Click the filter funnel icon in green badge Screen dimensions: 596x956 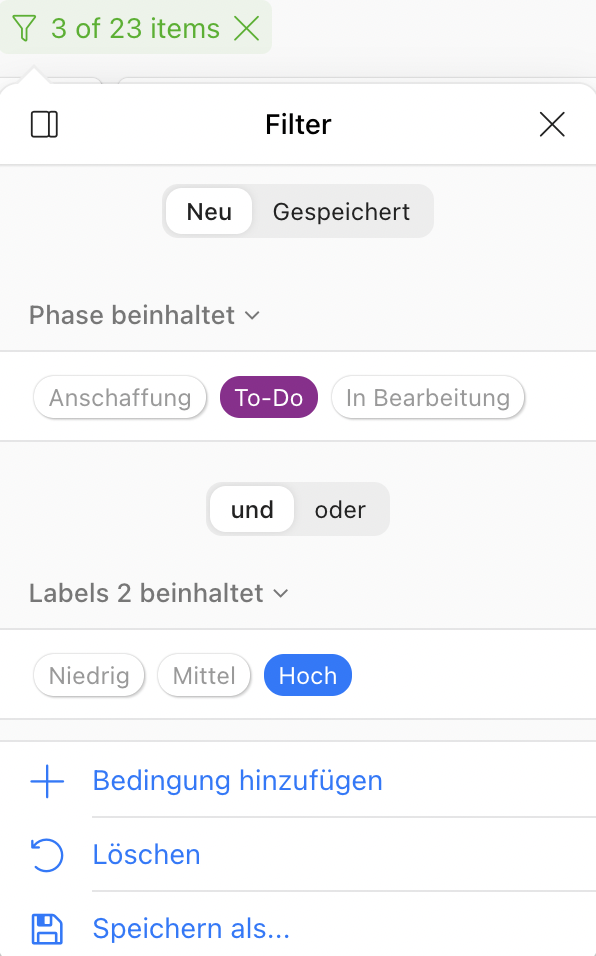(22, 28)
